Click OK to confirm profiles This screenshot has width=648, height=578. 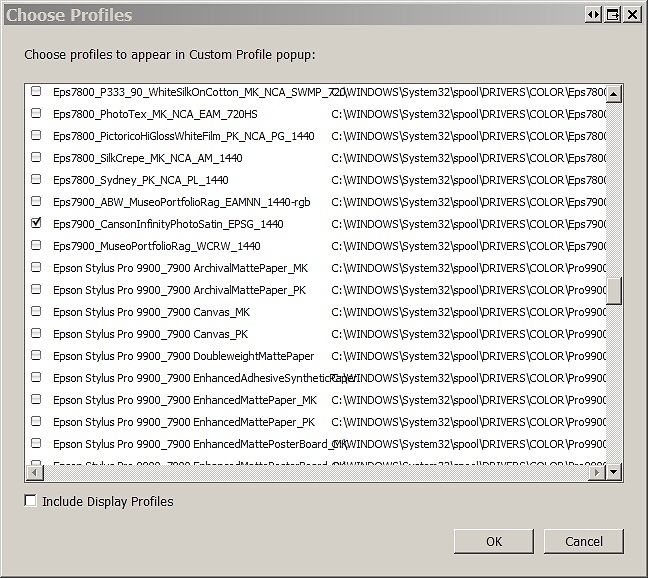pyautogui.click(x=494, y=541)
